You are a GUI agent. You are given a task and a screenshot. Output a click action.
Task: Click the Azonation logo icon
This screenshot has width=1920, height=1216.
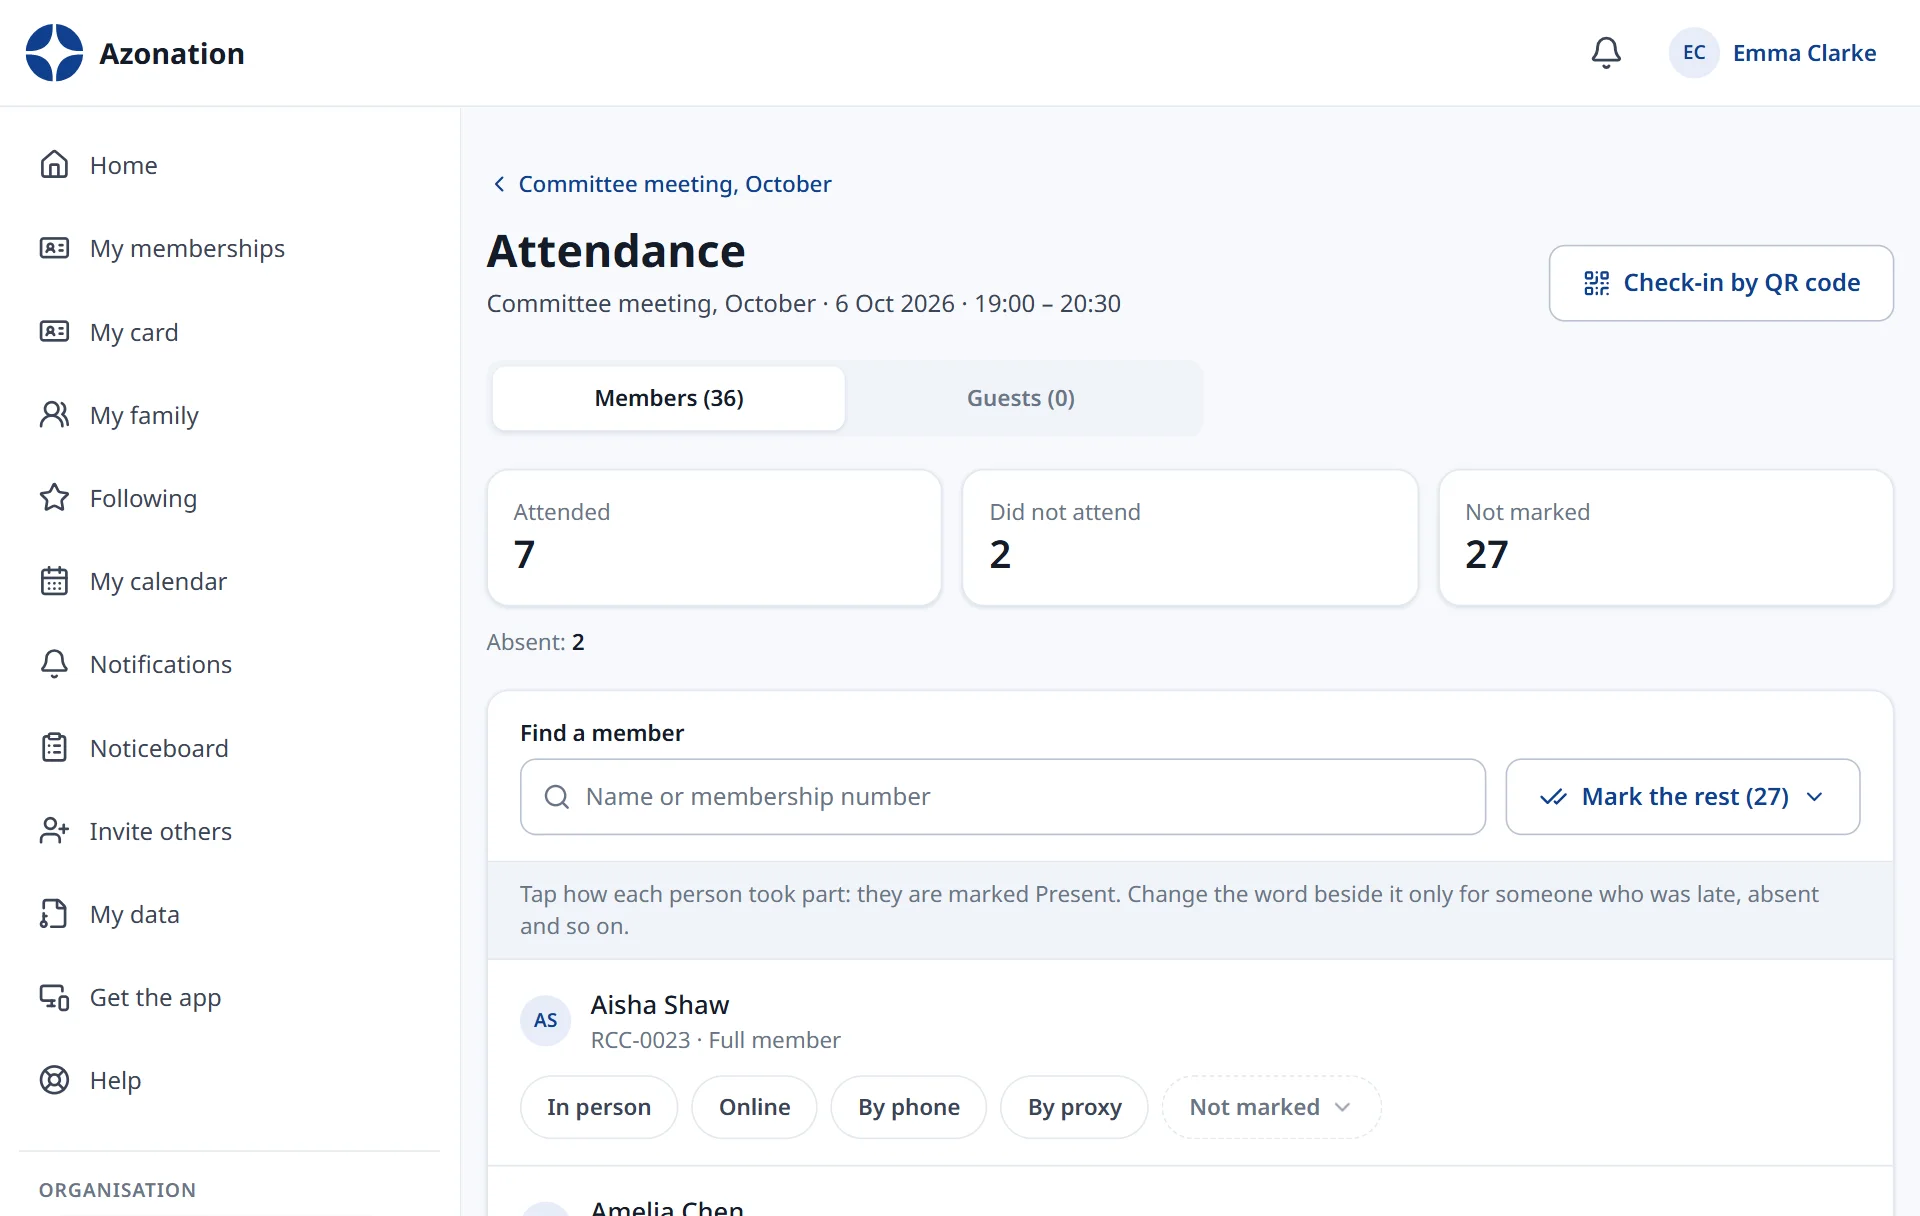coord(54,53)
